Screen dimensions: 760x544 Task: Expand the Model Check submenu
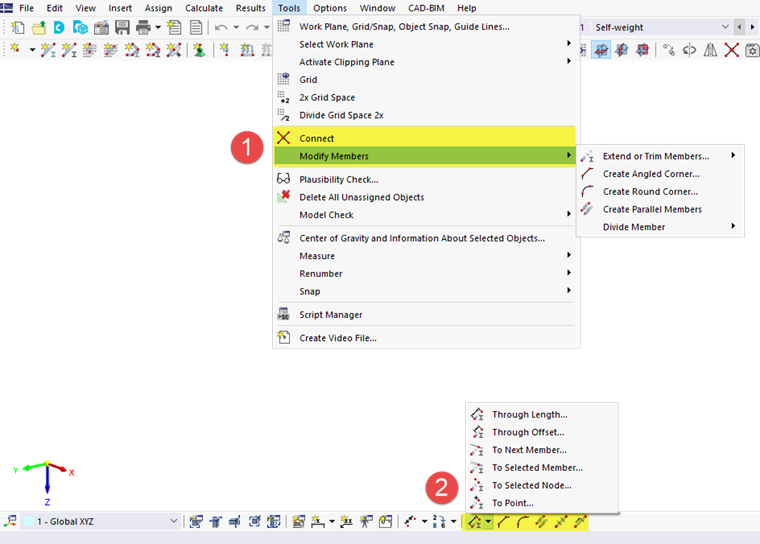click(426, 215)
